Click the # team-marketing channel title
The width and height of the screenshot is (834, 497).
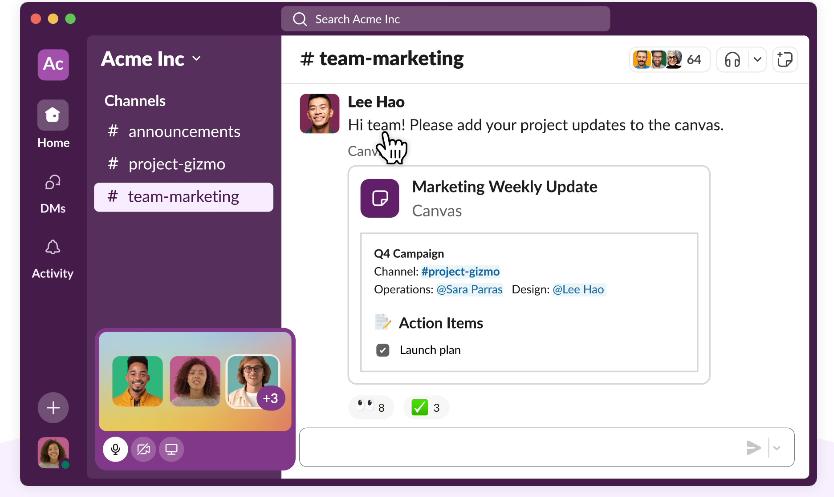(382, 59)
